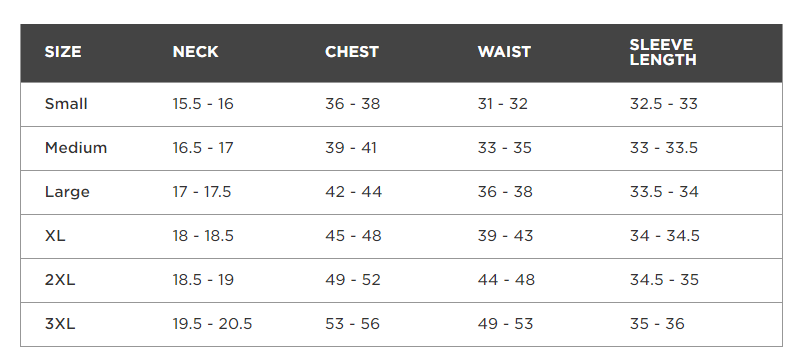Viewport: 801px width, 363px height.
Task: Click the CHEST column header
Action: [x=352, y=52]
